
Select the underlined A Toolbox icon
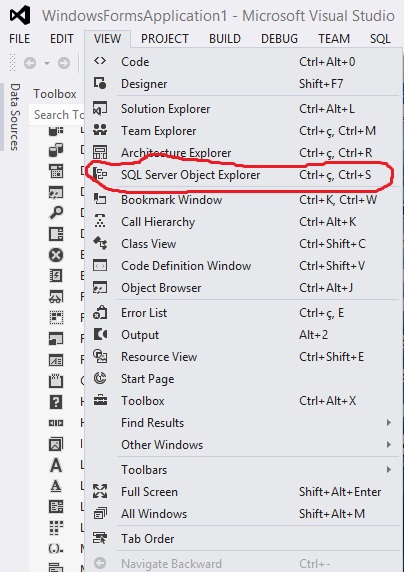coord(56,486)
